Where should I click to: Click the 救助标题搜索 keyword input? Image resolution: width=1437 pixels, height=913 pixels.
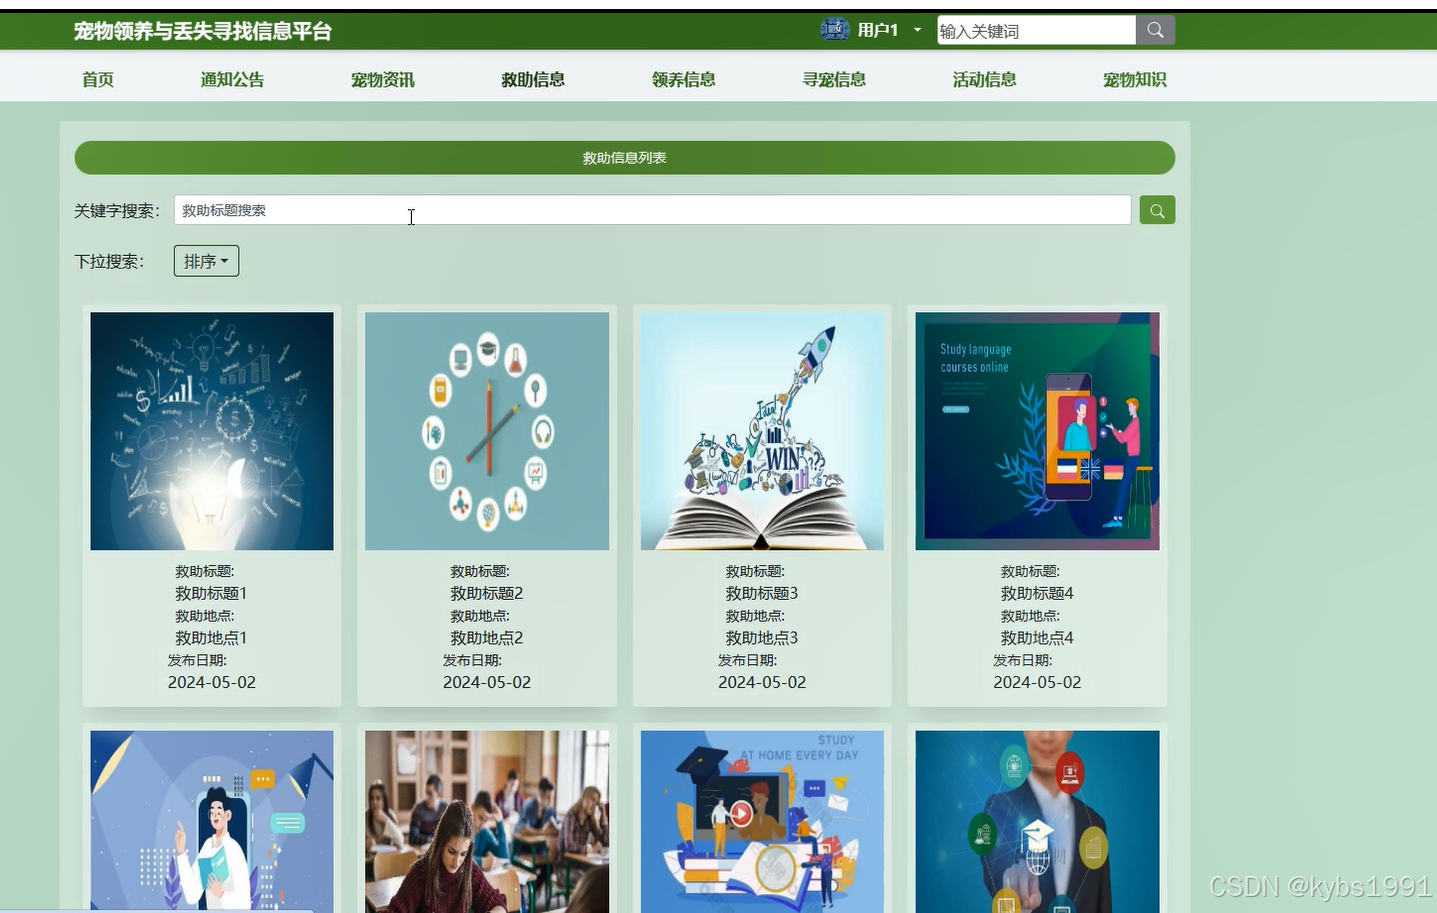652,210
